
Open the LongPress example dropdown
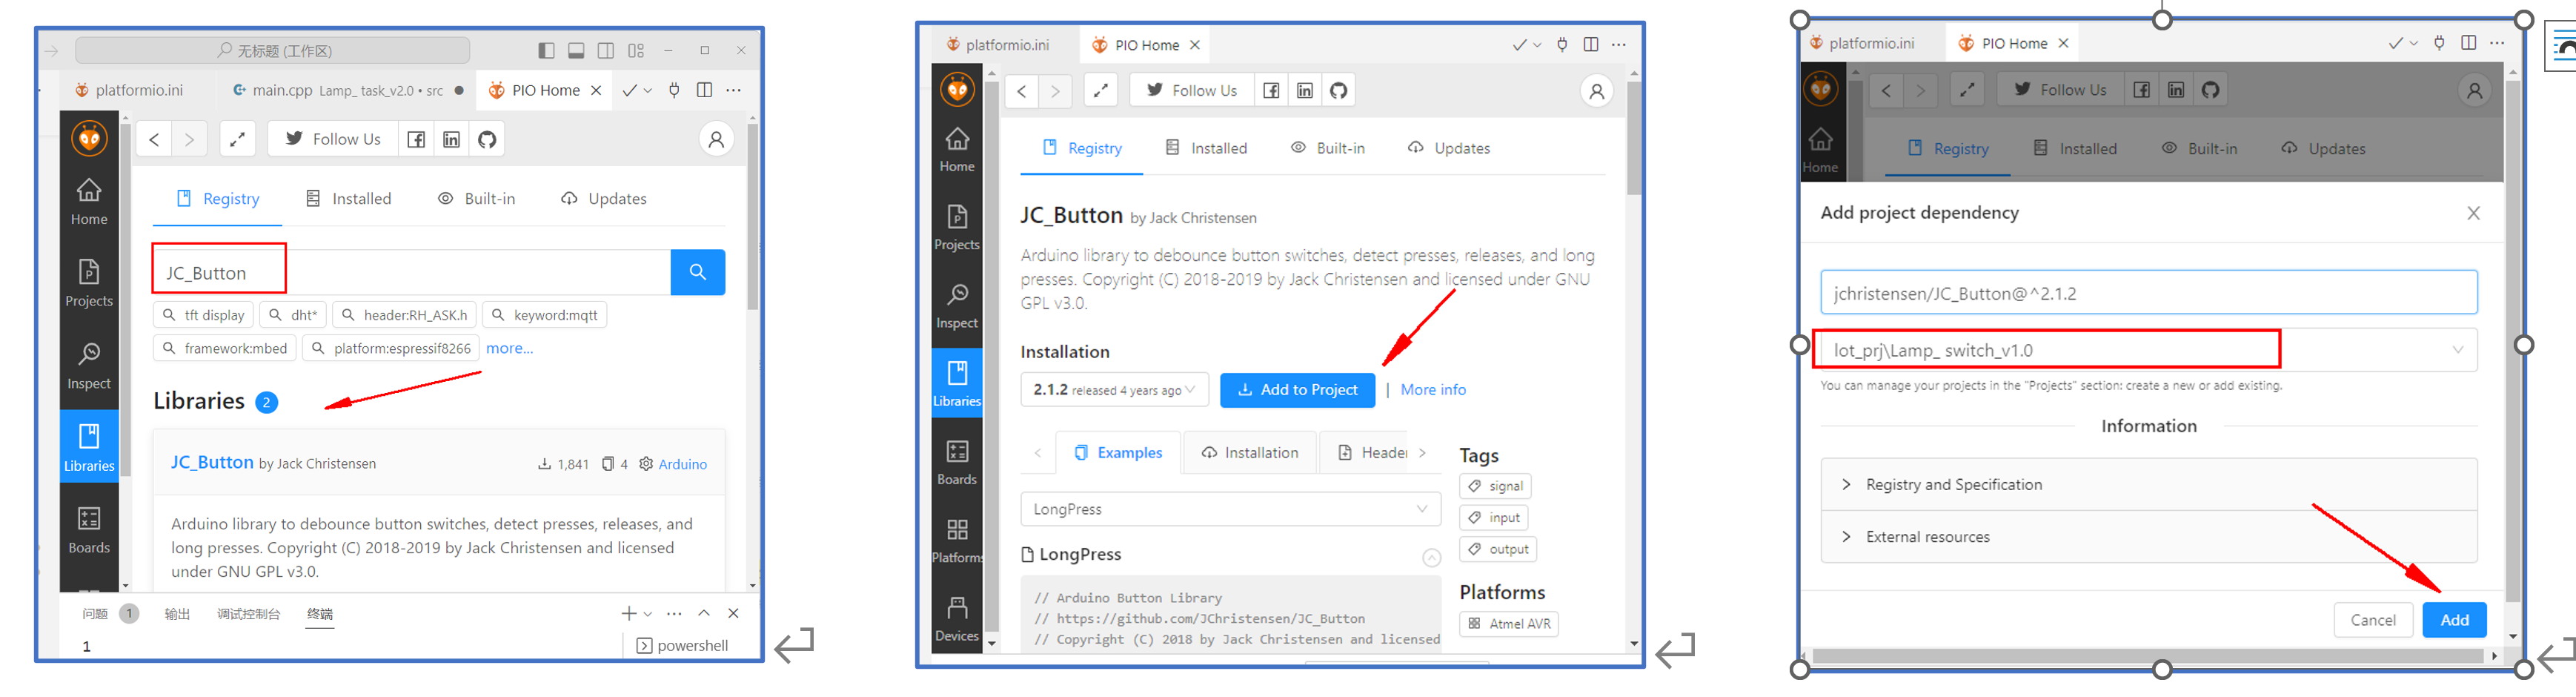(1230, 509)
